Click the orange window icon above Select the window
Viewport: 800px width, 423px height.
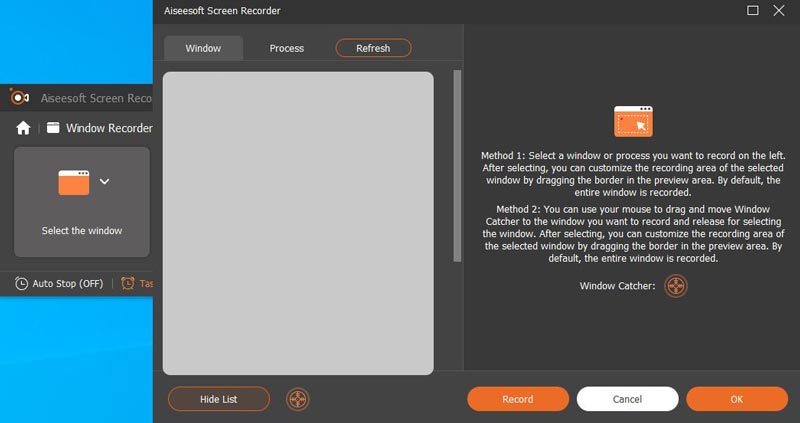(x=74, y=182)
